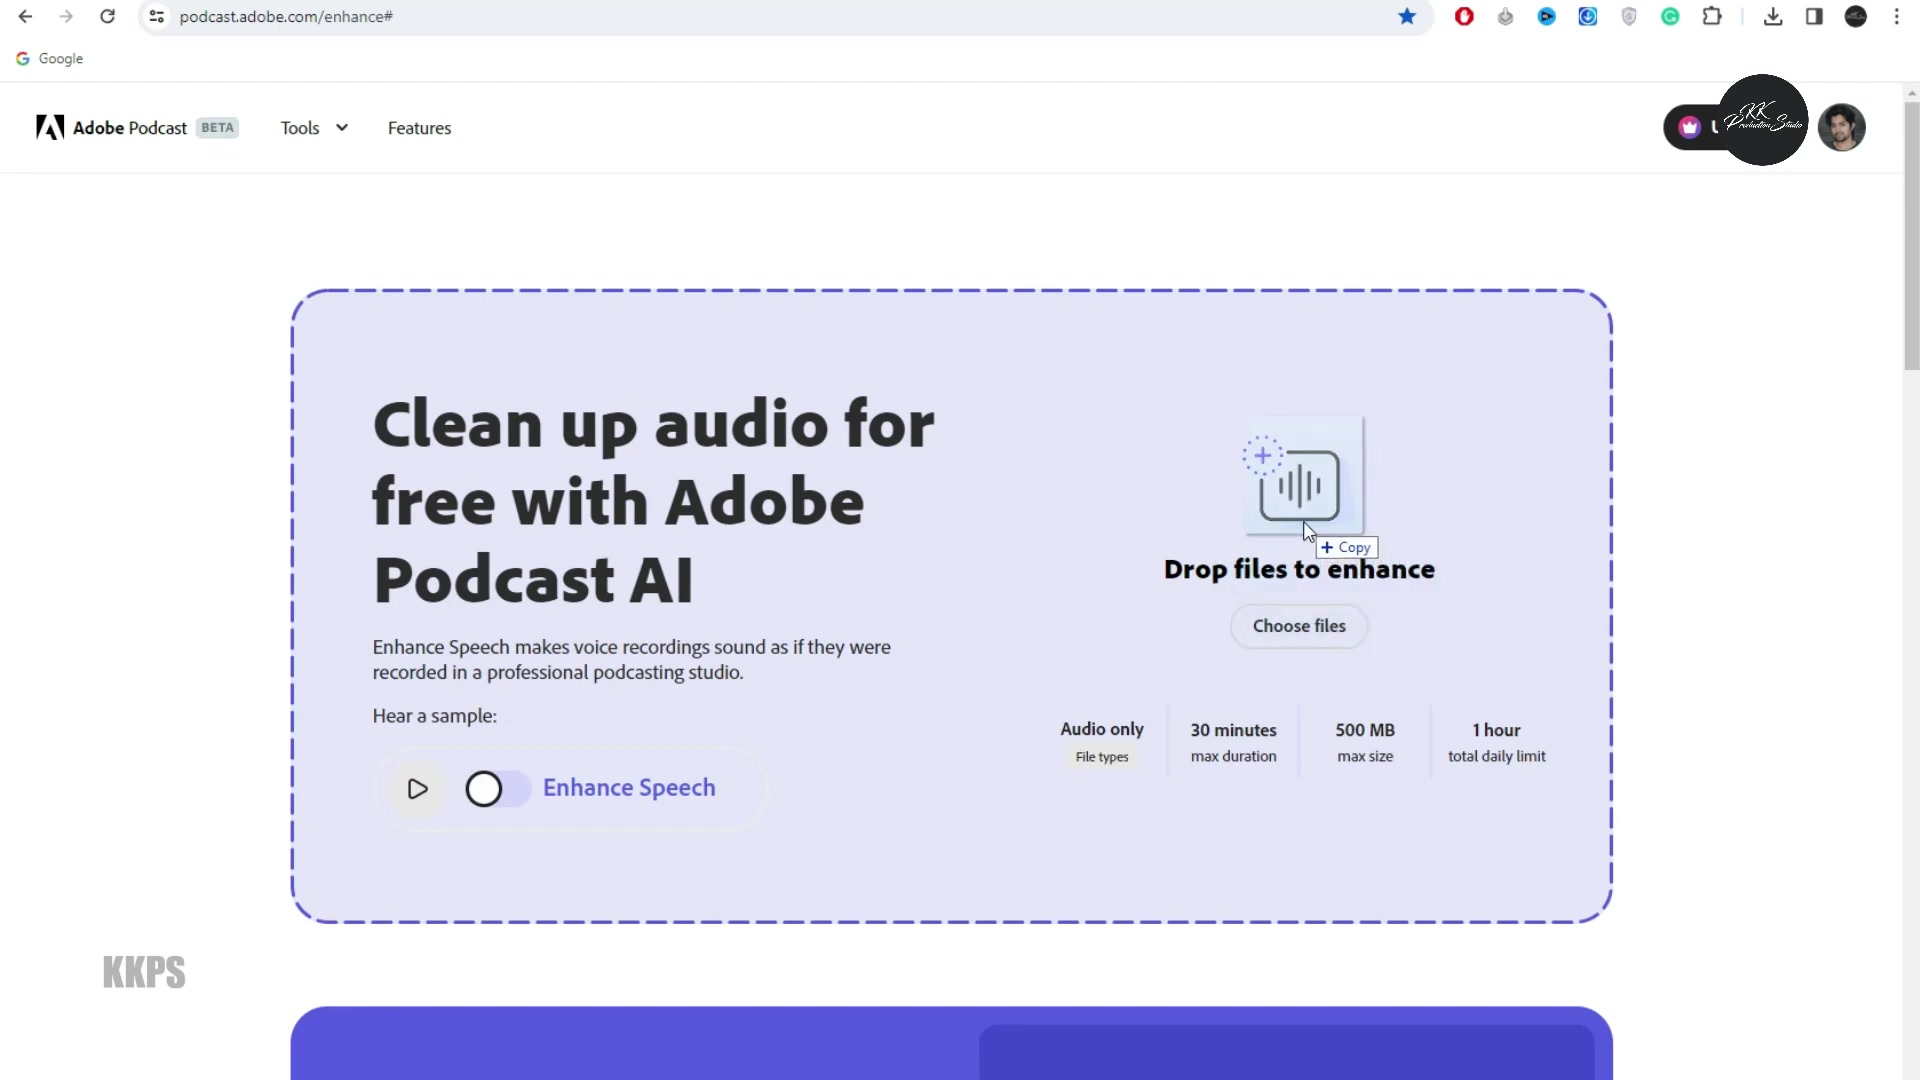Image resolution: width=1920 pixels, height=1080 pixels.
Task: Open the Opera red extension icon
Action: coord(1464,16)
